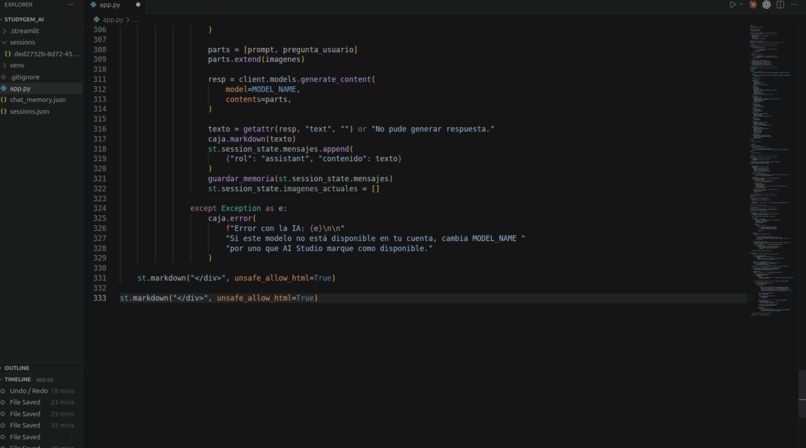Expand the OUTLINE section
The height and width of the screenshot is (448, 806).
[16, 368]
